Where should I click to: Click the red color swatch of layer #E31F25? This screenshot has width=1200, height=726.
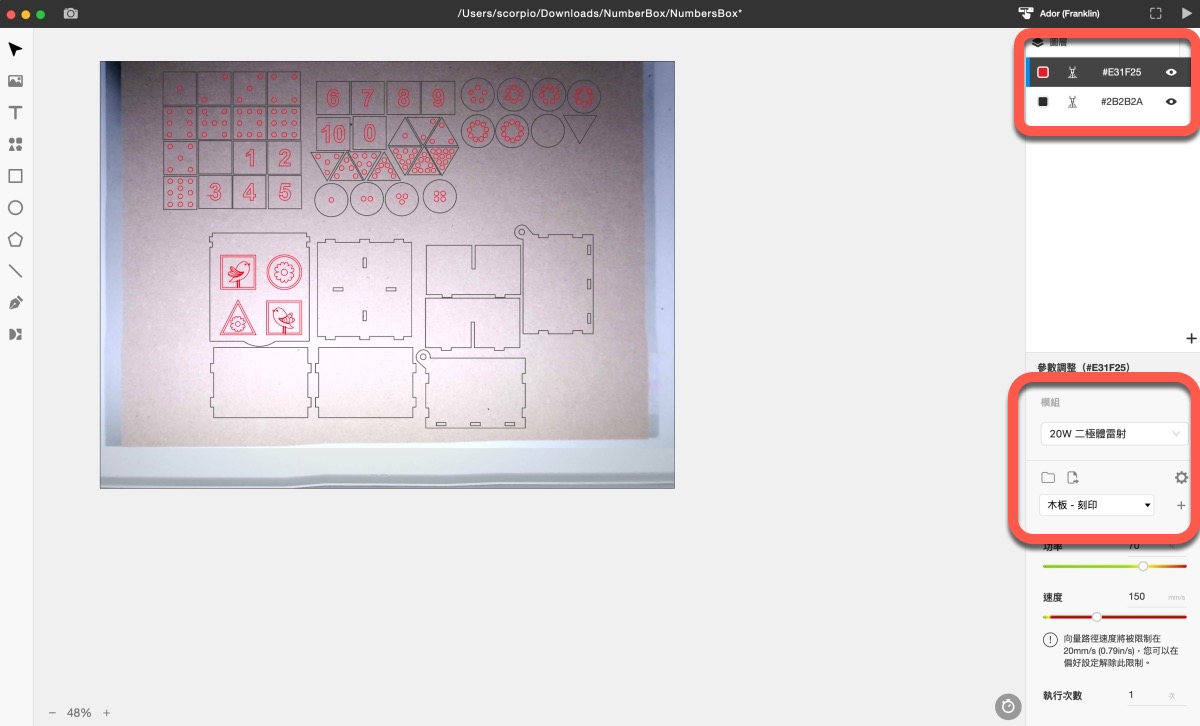point(1043,72)
